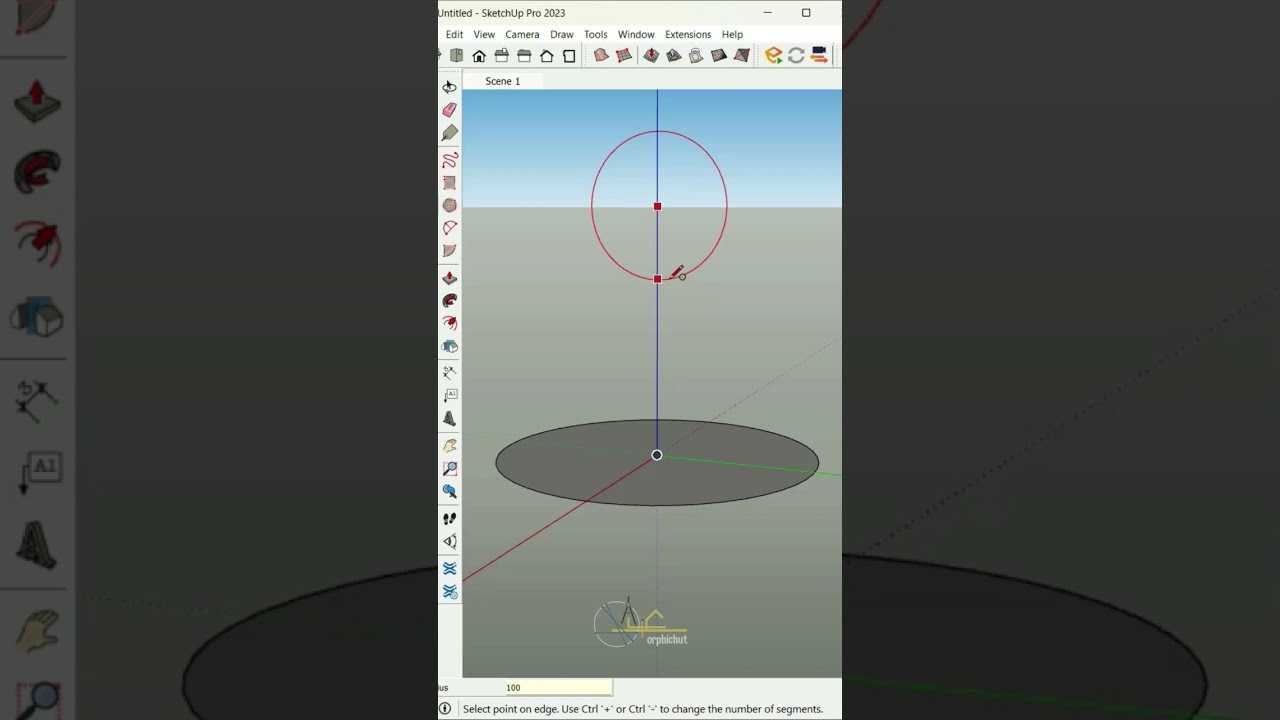This screenshot has height=720, width=1280.
Task: Select the Sandbox Stamp tool
Action: tap(673, 56)
